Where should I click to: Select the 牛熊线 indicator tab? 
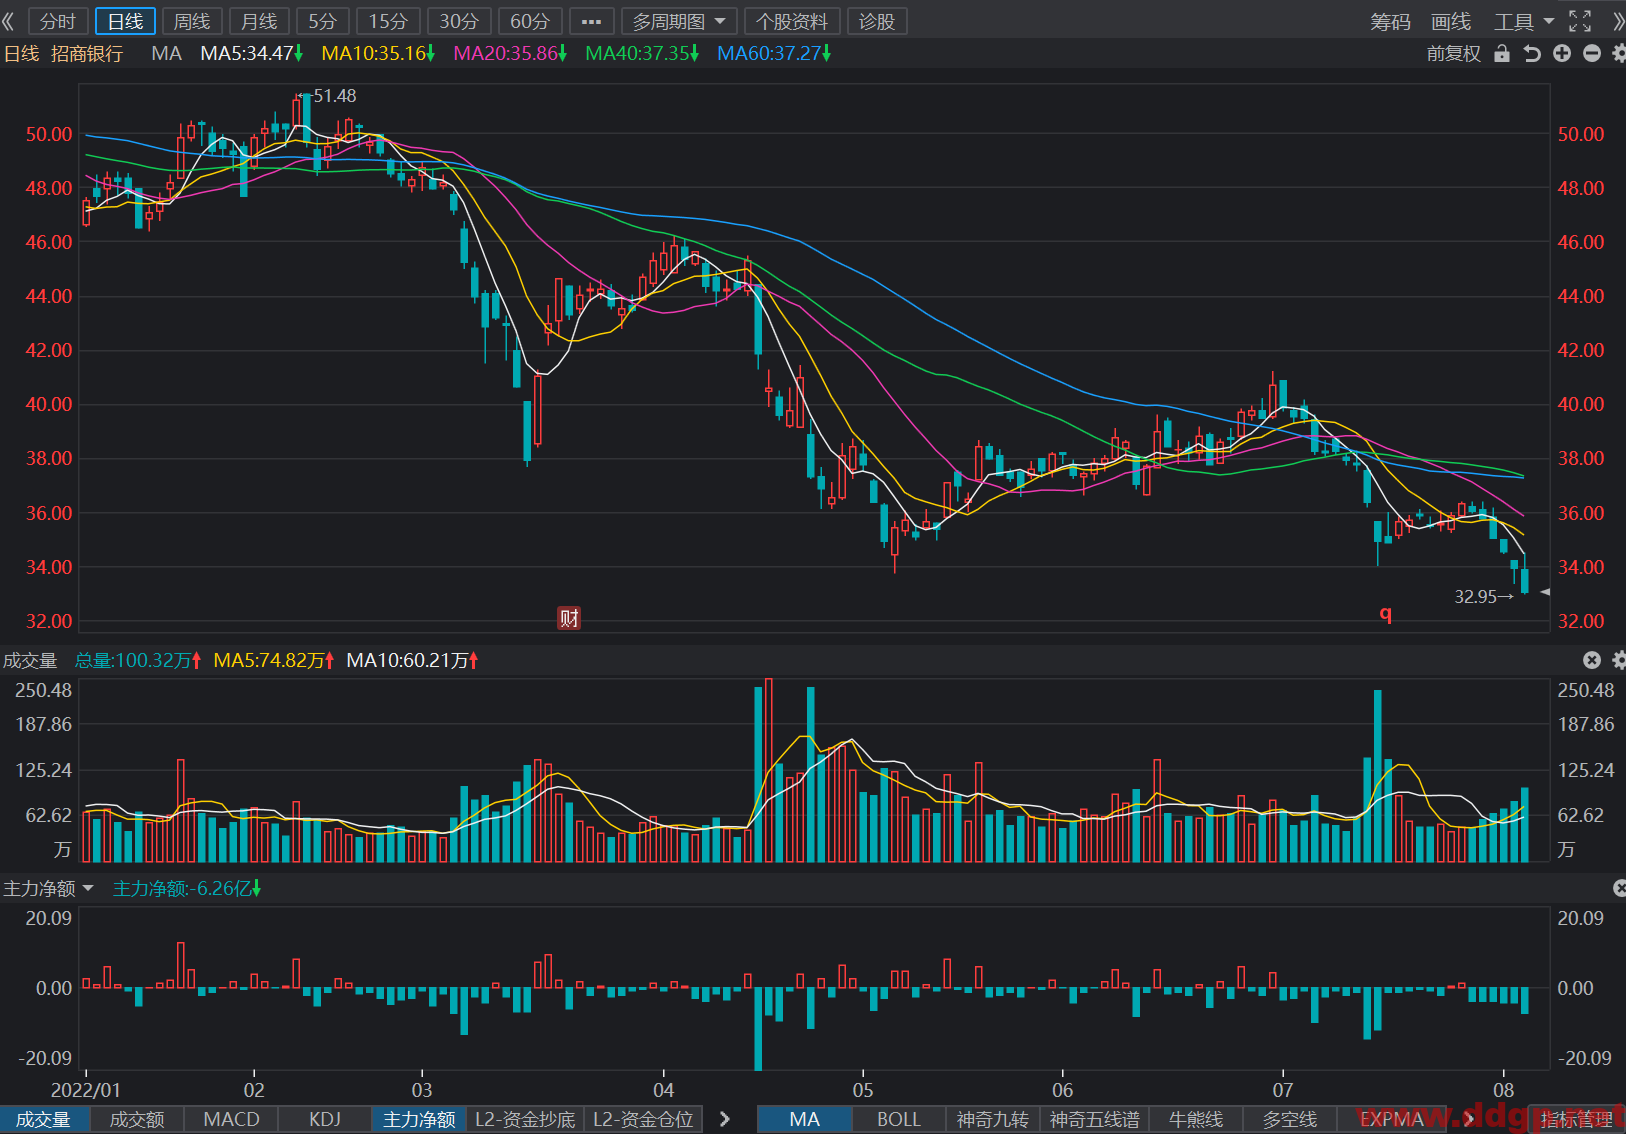point(1196,1120)
